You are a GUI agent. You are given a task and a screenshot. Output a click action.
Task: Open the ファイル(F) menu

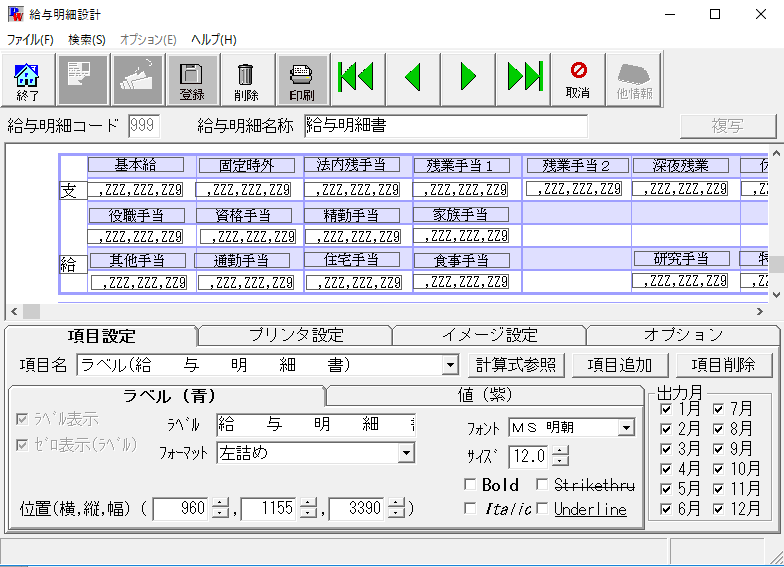30,40
